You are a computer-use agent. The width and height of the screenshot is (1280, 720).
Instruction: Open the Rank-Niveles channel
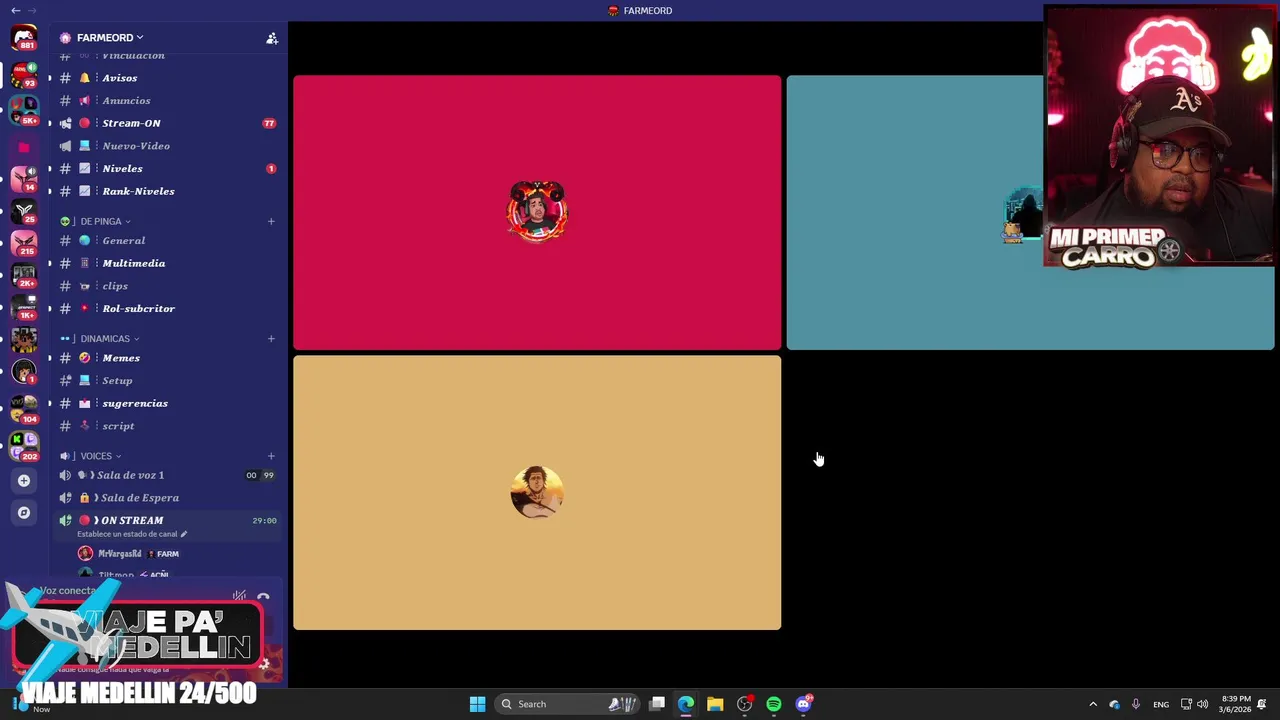167,191
